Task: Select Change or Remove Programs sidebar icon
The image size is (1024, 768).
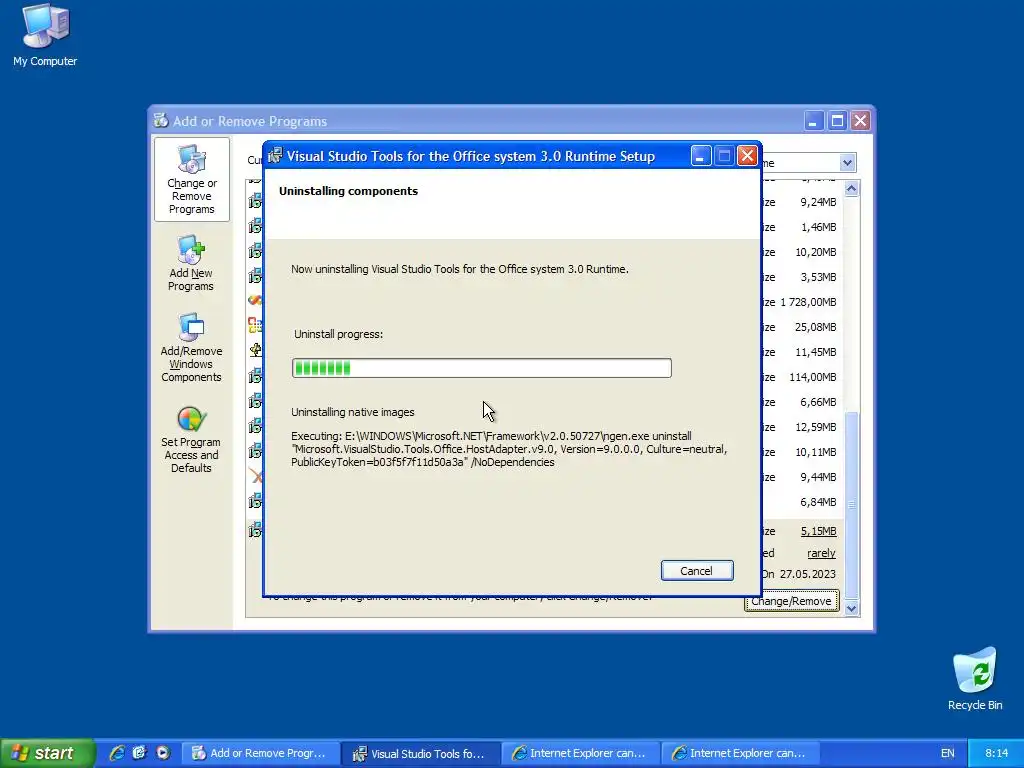Action: (x=191, y=180)
